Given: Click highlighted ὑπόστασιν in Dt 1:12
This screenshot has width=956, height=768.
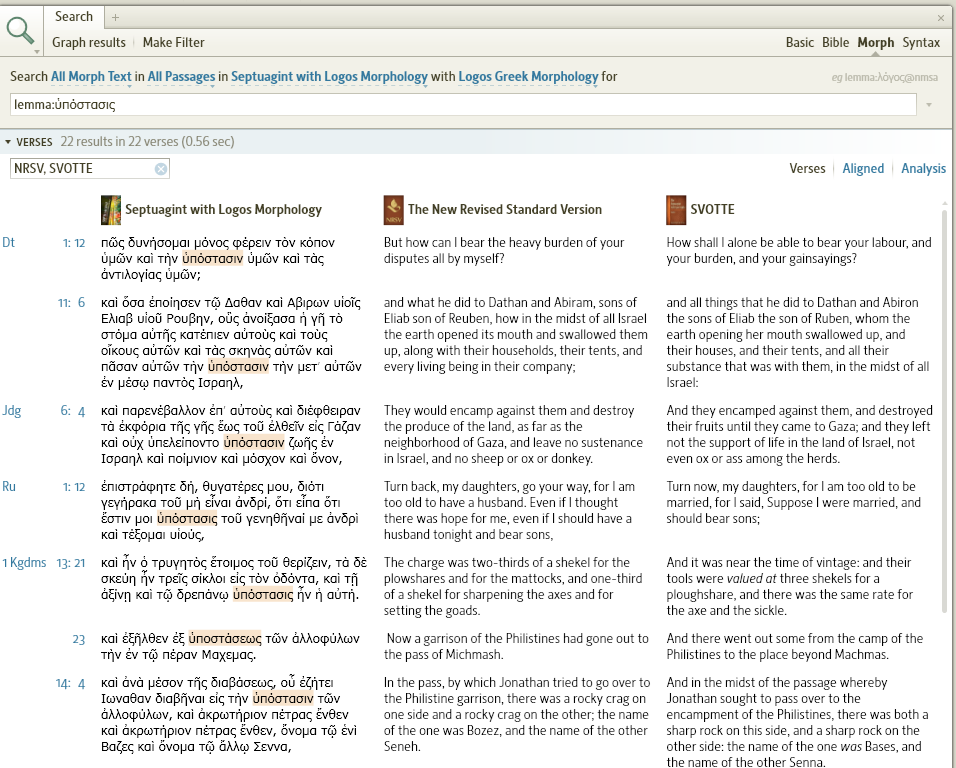Looking at the screenshot, I should (x=213, y=258).
